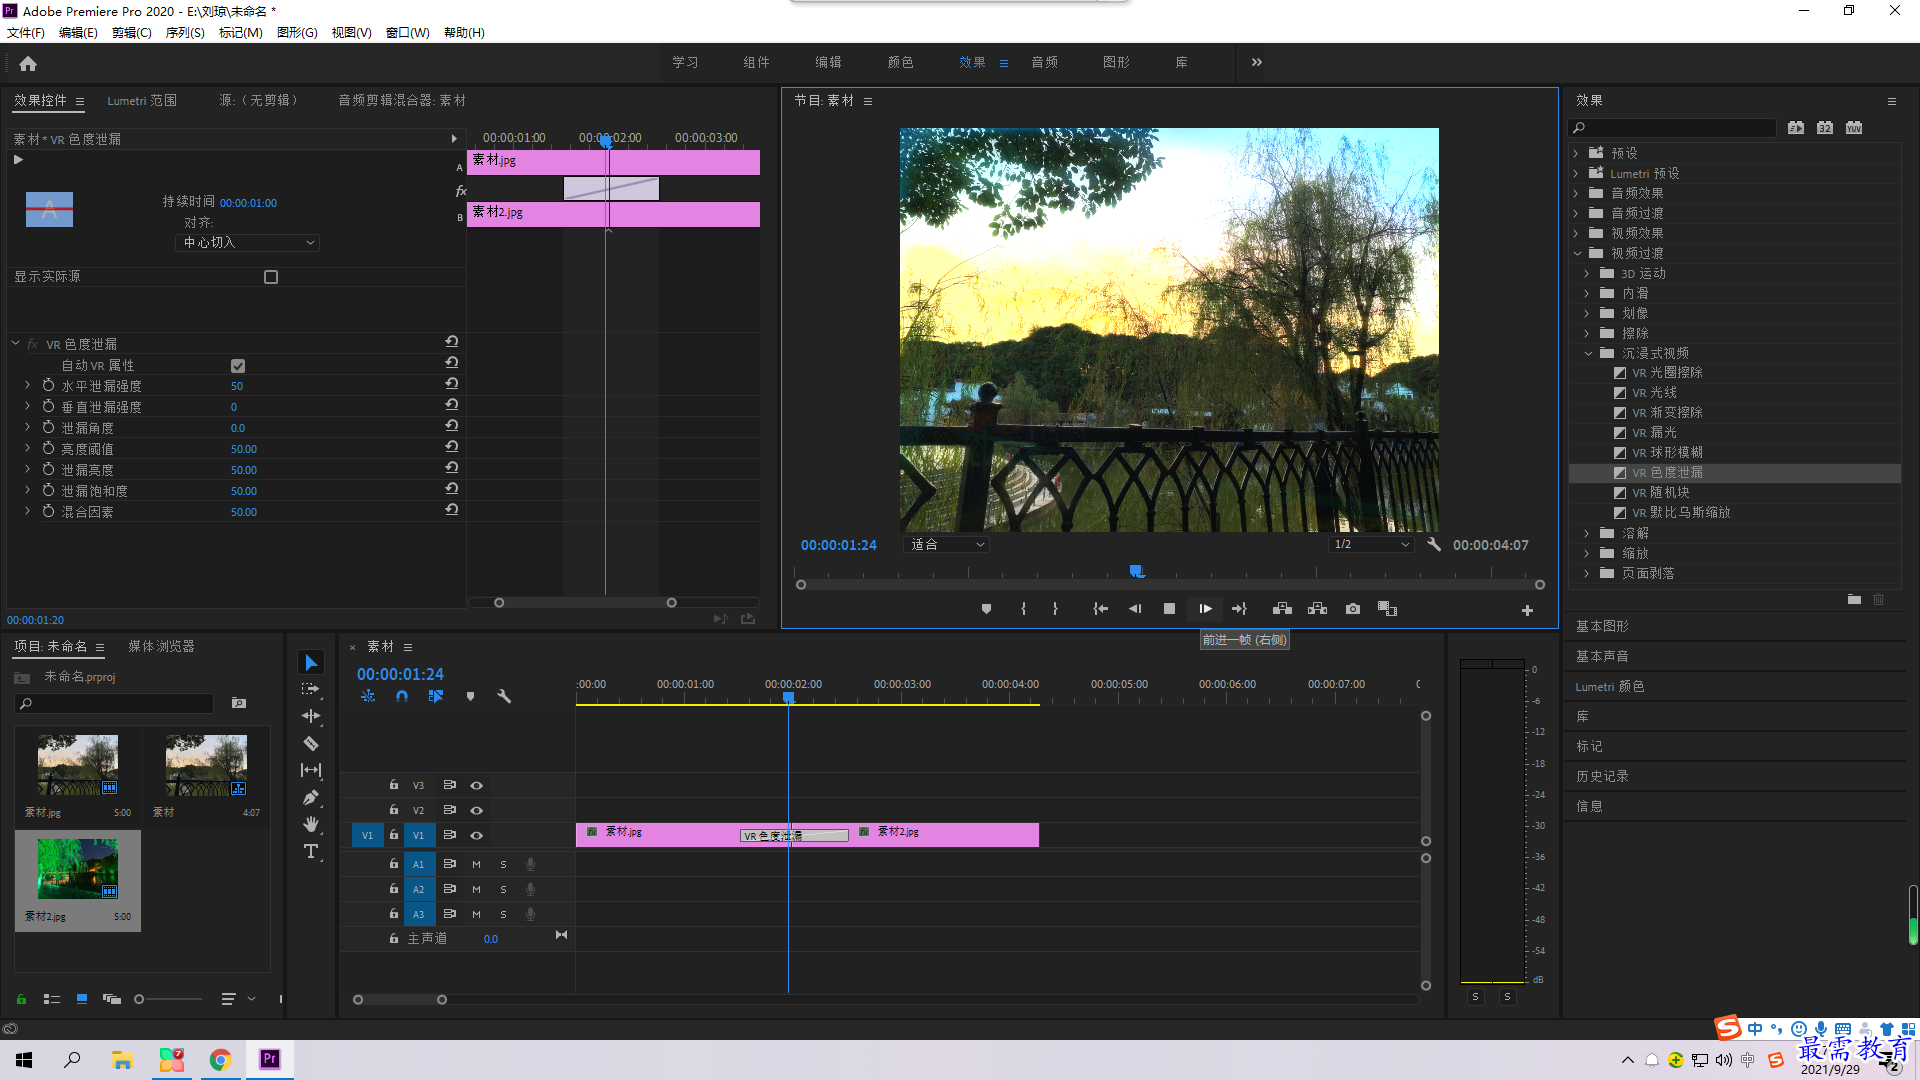Switch project panel to icon view
1920x1080 pixels.
pos(82,999)
